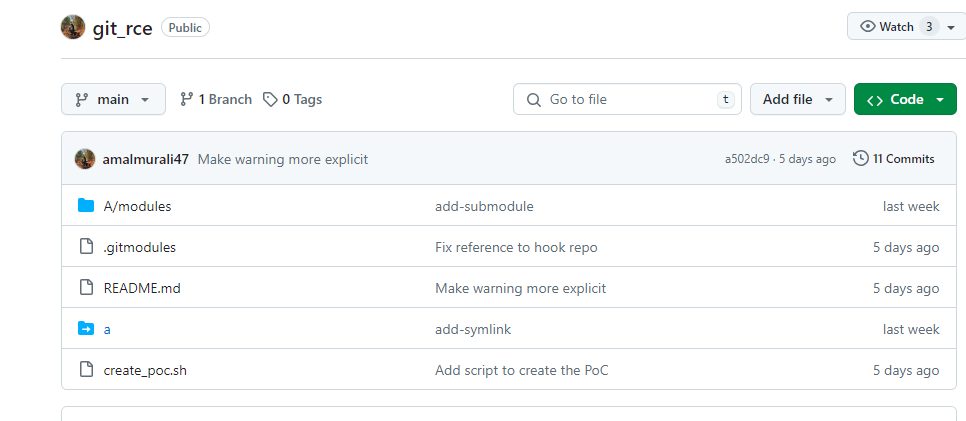Click the Go to file search field

[627, 99]
